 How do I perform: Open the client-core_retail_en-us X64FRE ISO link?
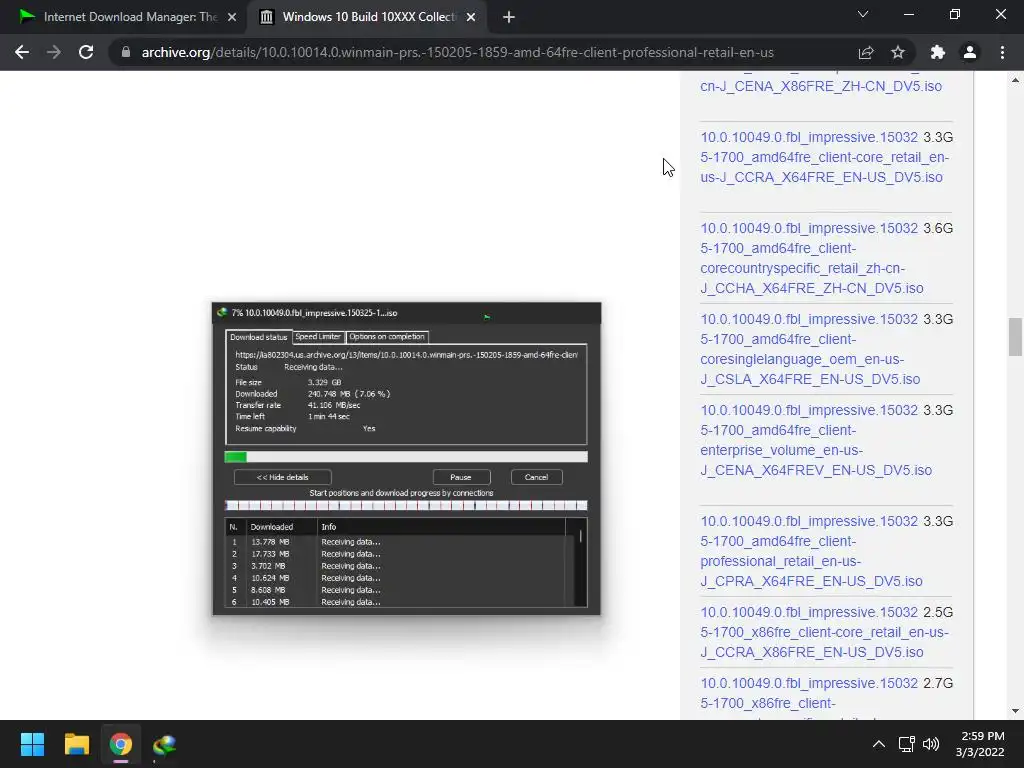[x=824, y=157]
